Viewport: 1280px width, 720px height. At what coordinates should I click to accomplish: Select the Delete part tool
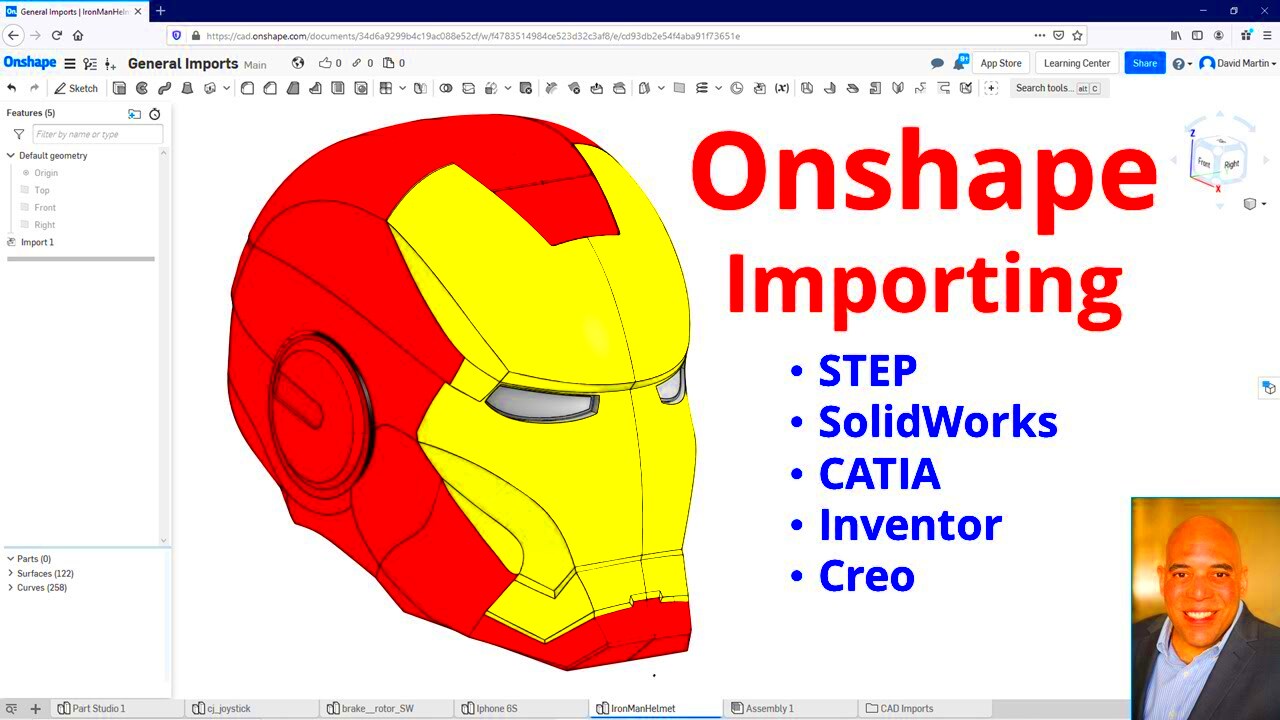tap(525, 88)
